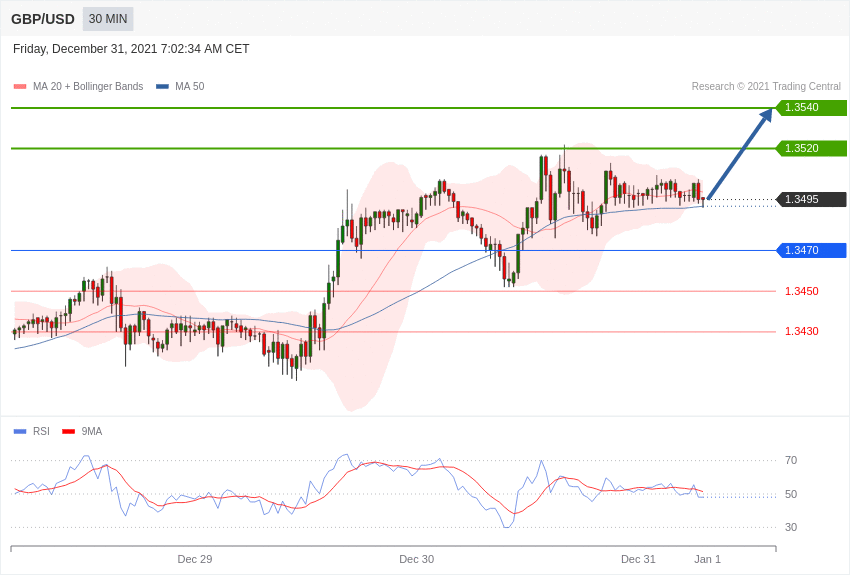
Task: Click the 9MA red legend swatch
Action: pos(69,432)
